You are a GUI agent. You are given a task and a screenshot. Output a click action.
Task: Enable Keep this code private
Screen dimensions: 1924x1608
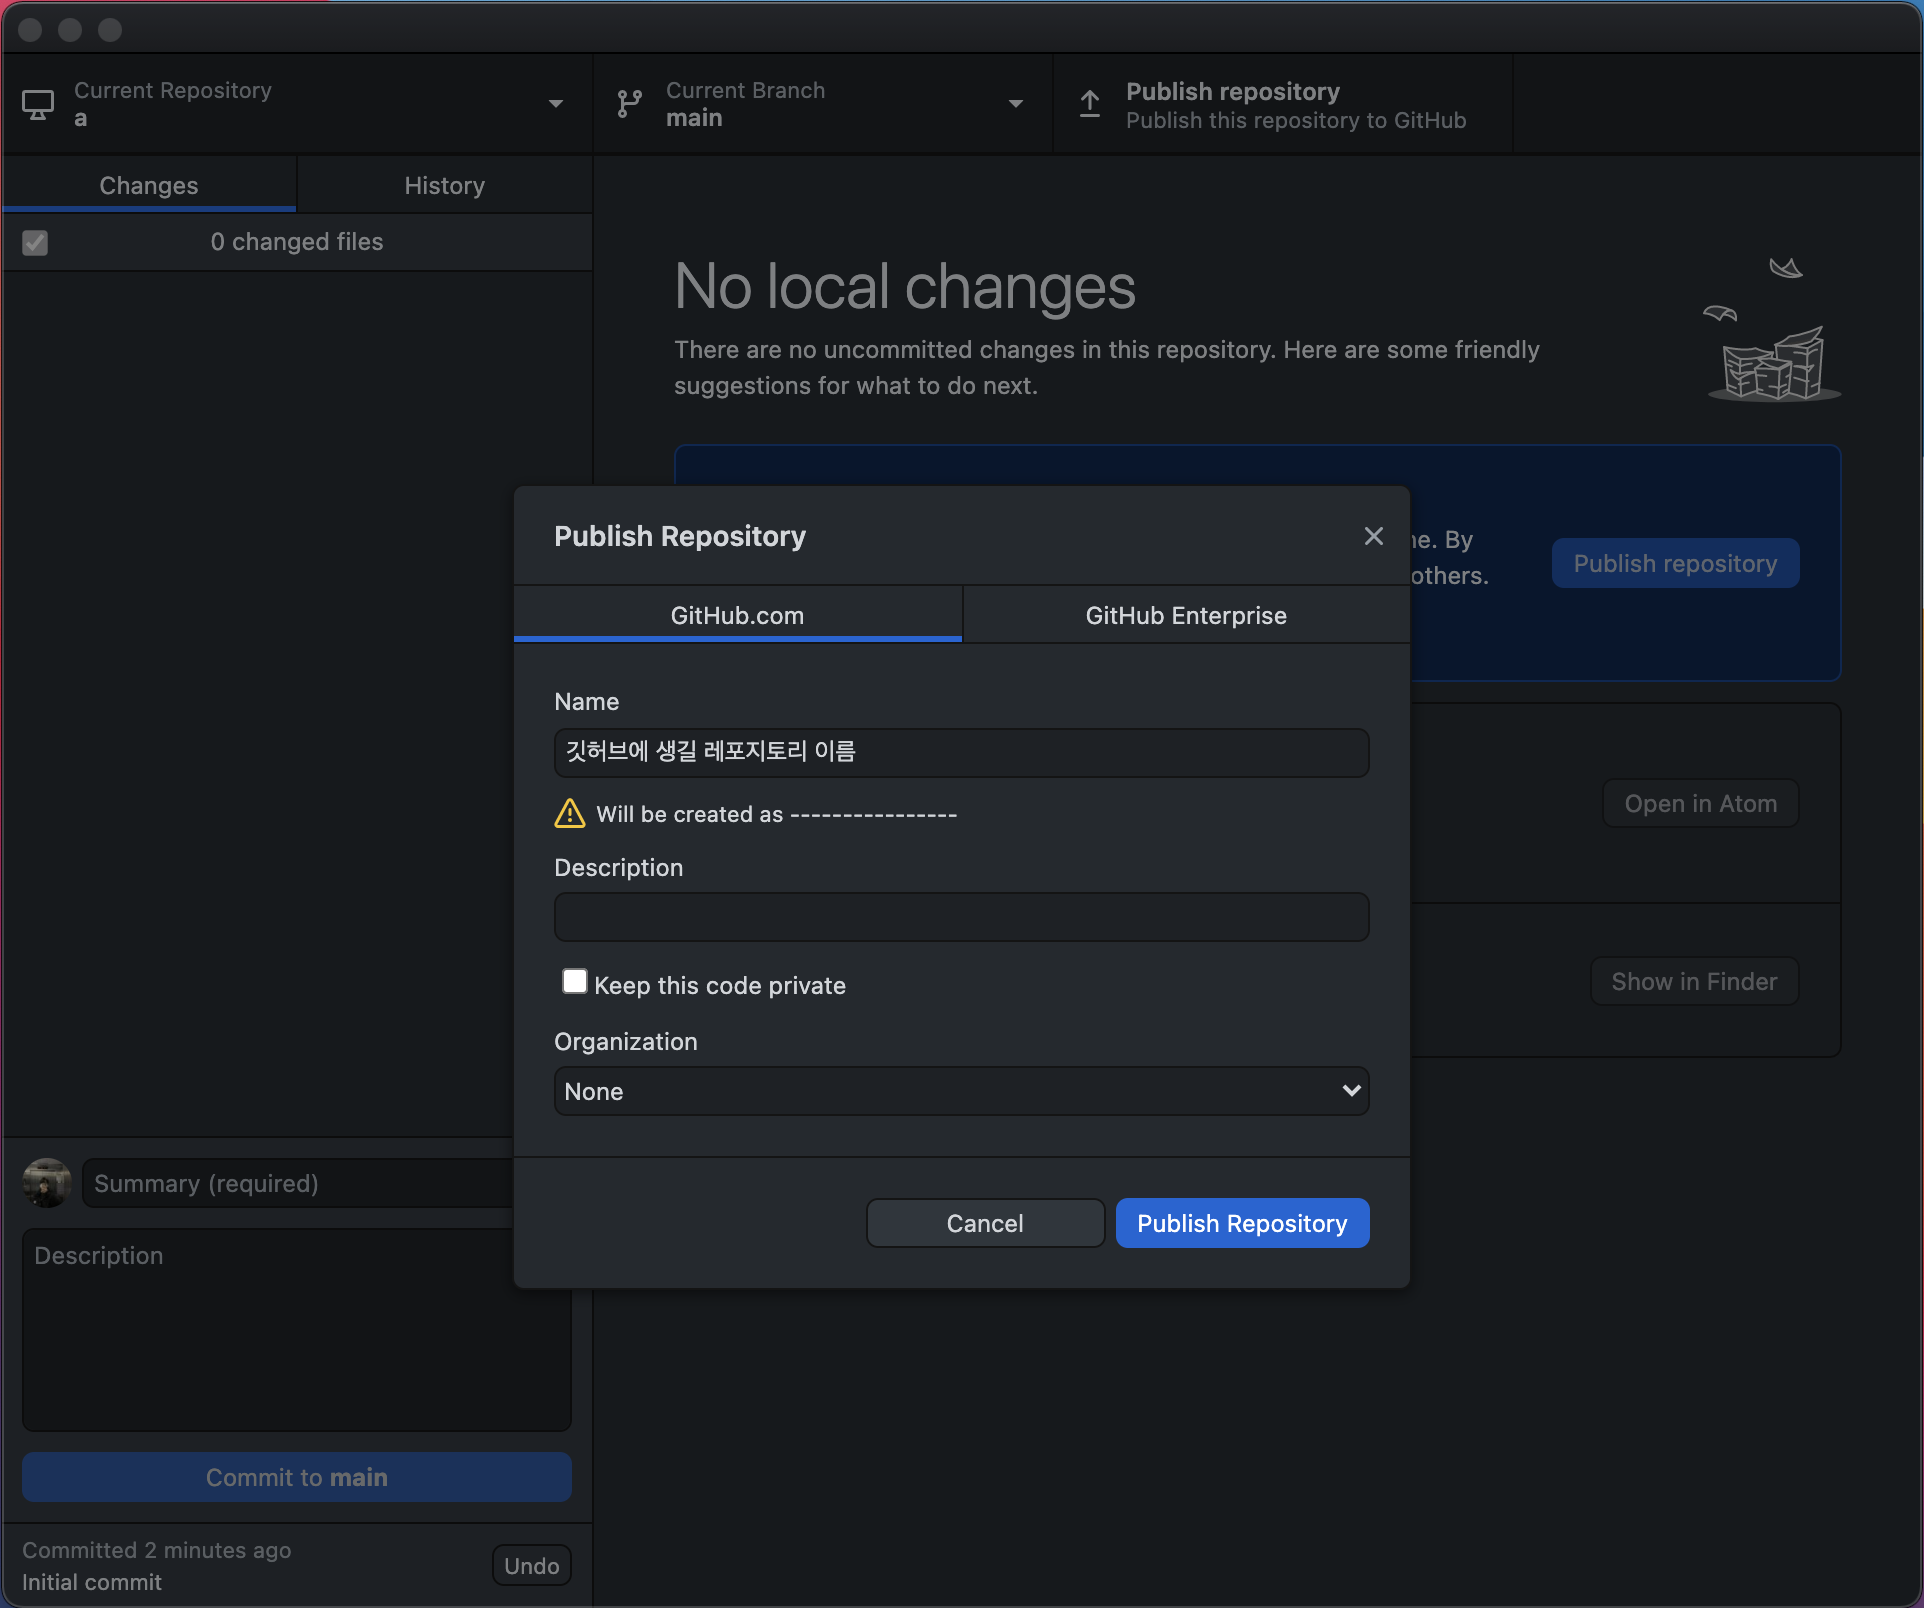click(575, 981)
